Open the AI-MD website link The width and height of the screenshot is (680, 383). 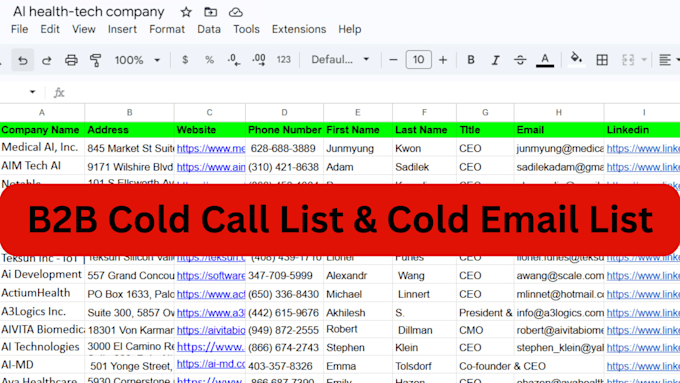click(211, 364)
